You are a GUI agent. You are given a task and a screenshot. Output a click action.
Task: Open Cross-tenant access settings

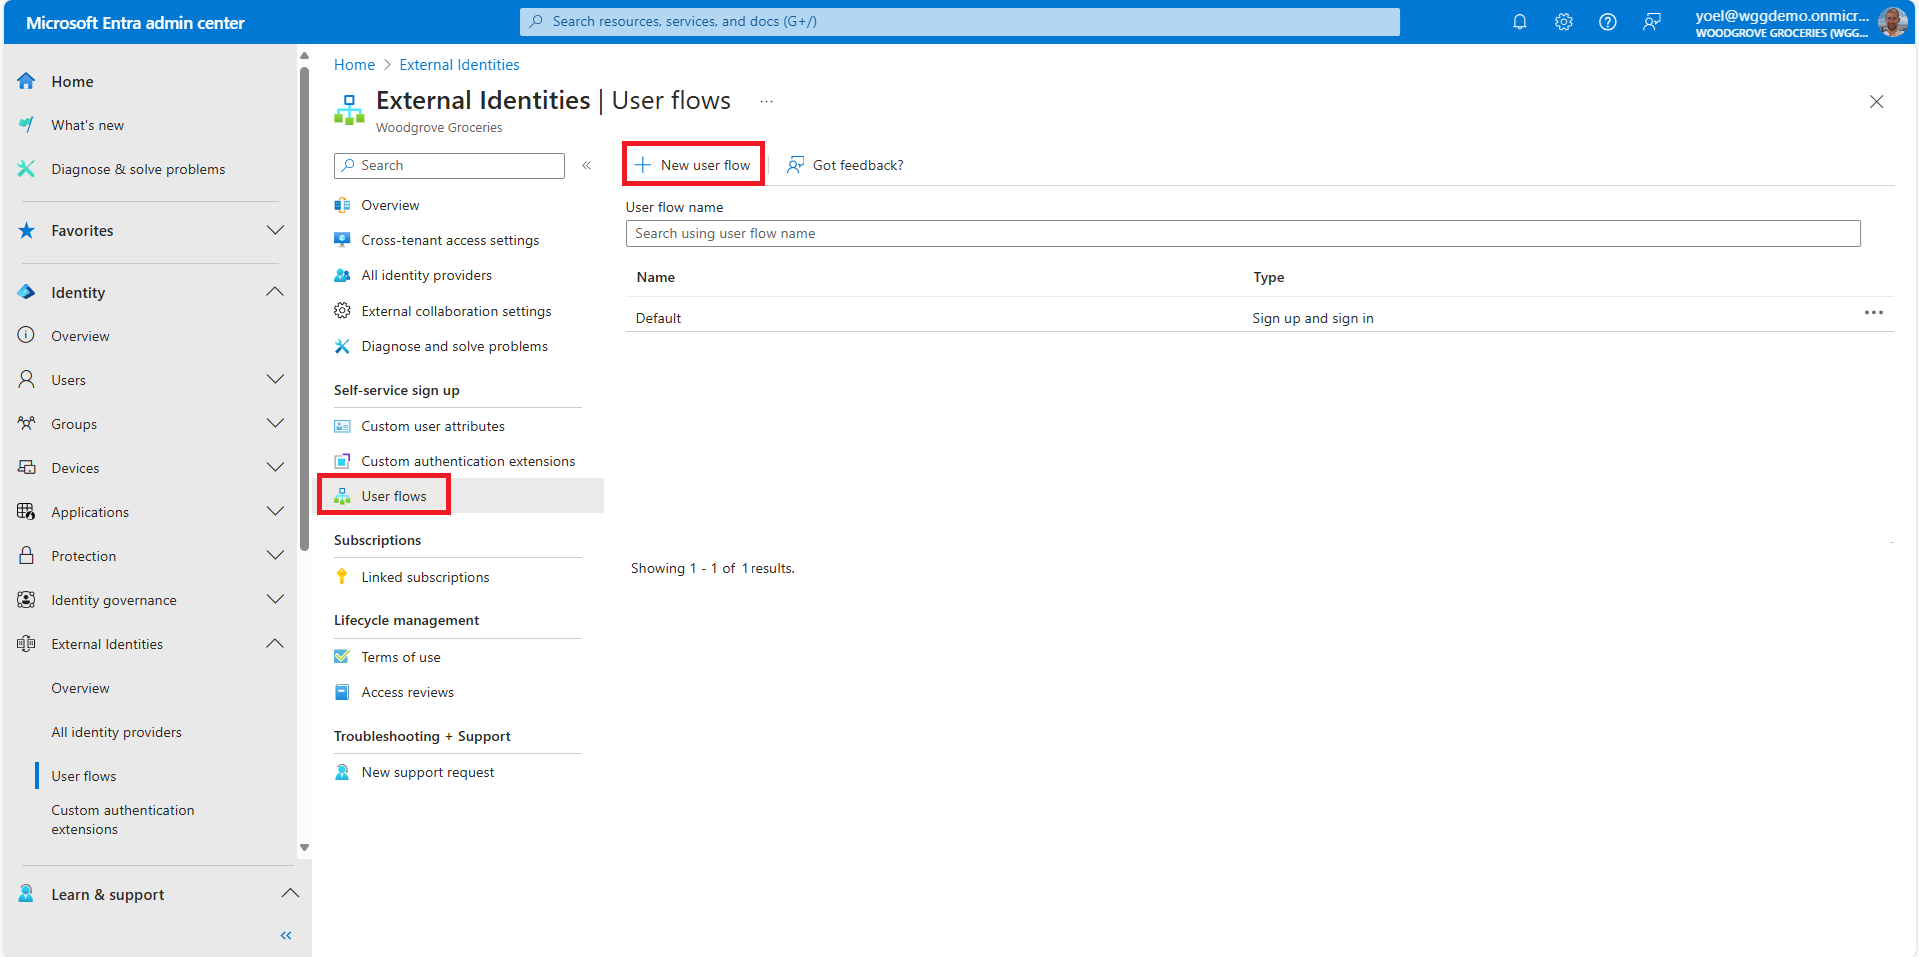[x=449, y=240]
